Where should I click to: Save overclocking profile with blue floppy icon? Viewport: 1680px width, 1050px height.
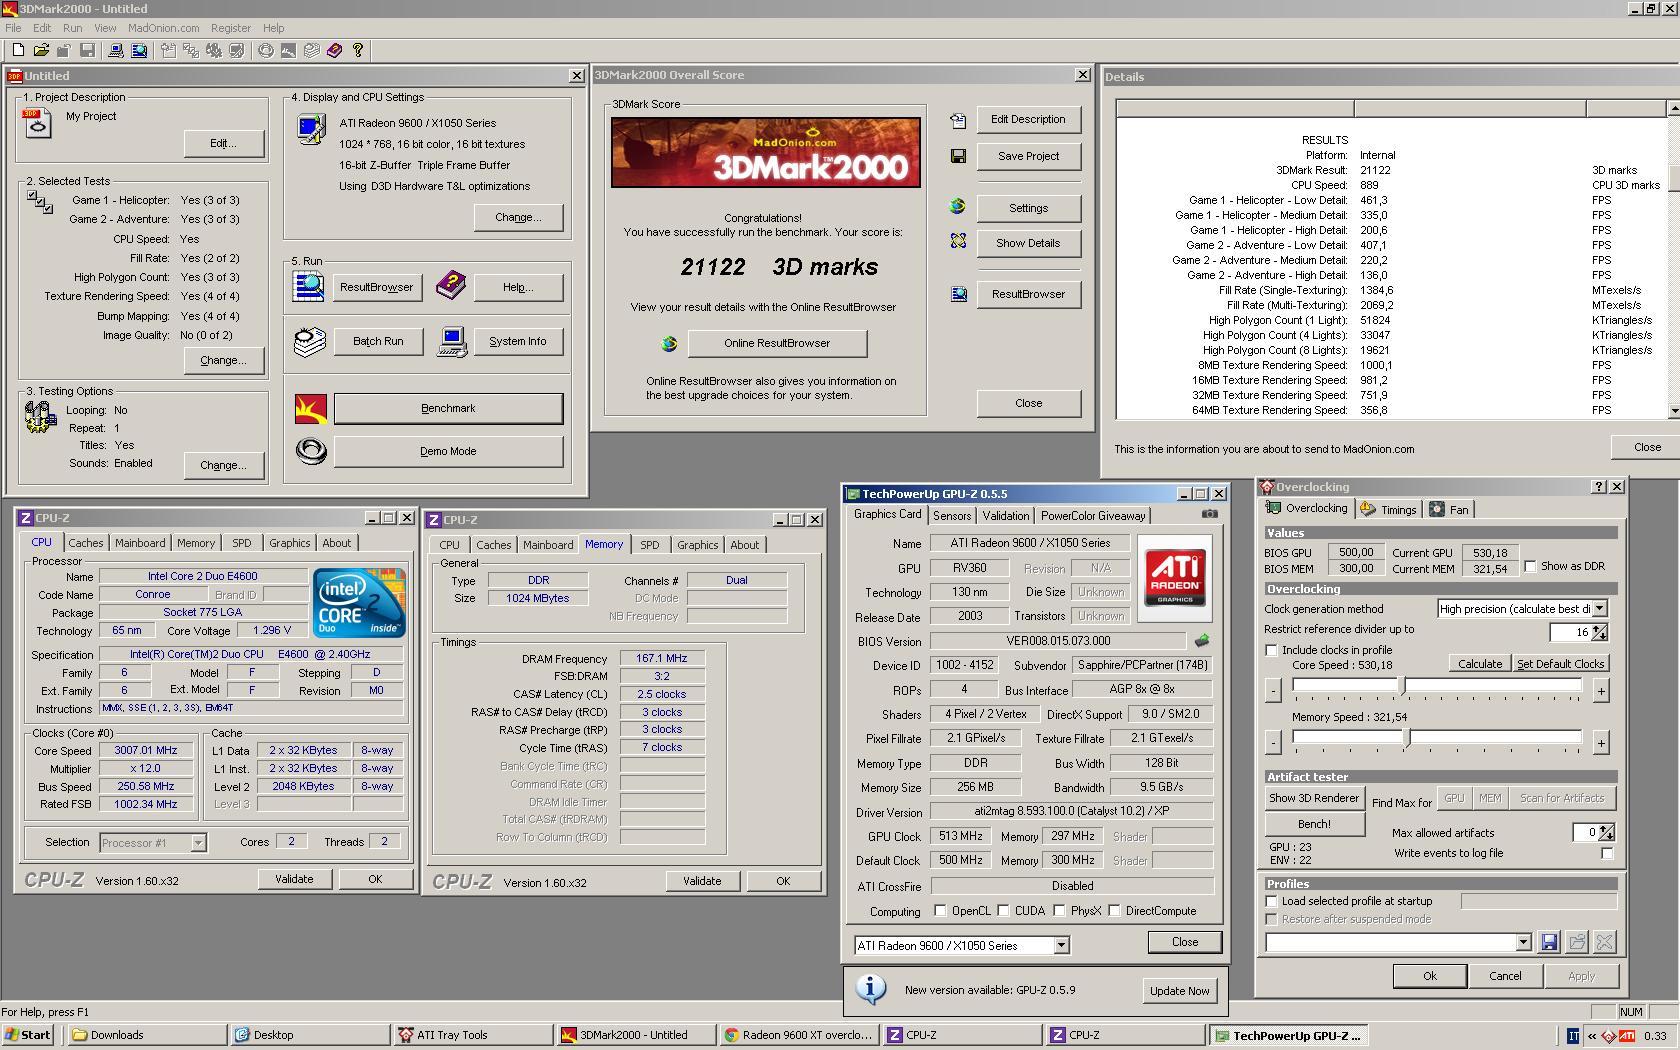[1549, 942]
